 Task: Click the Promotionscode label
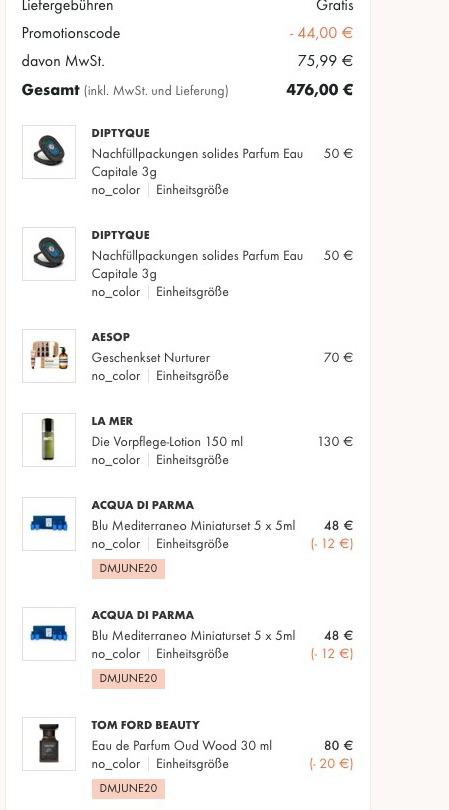pyautogui.click(x=71, y=33)
